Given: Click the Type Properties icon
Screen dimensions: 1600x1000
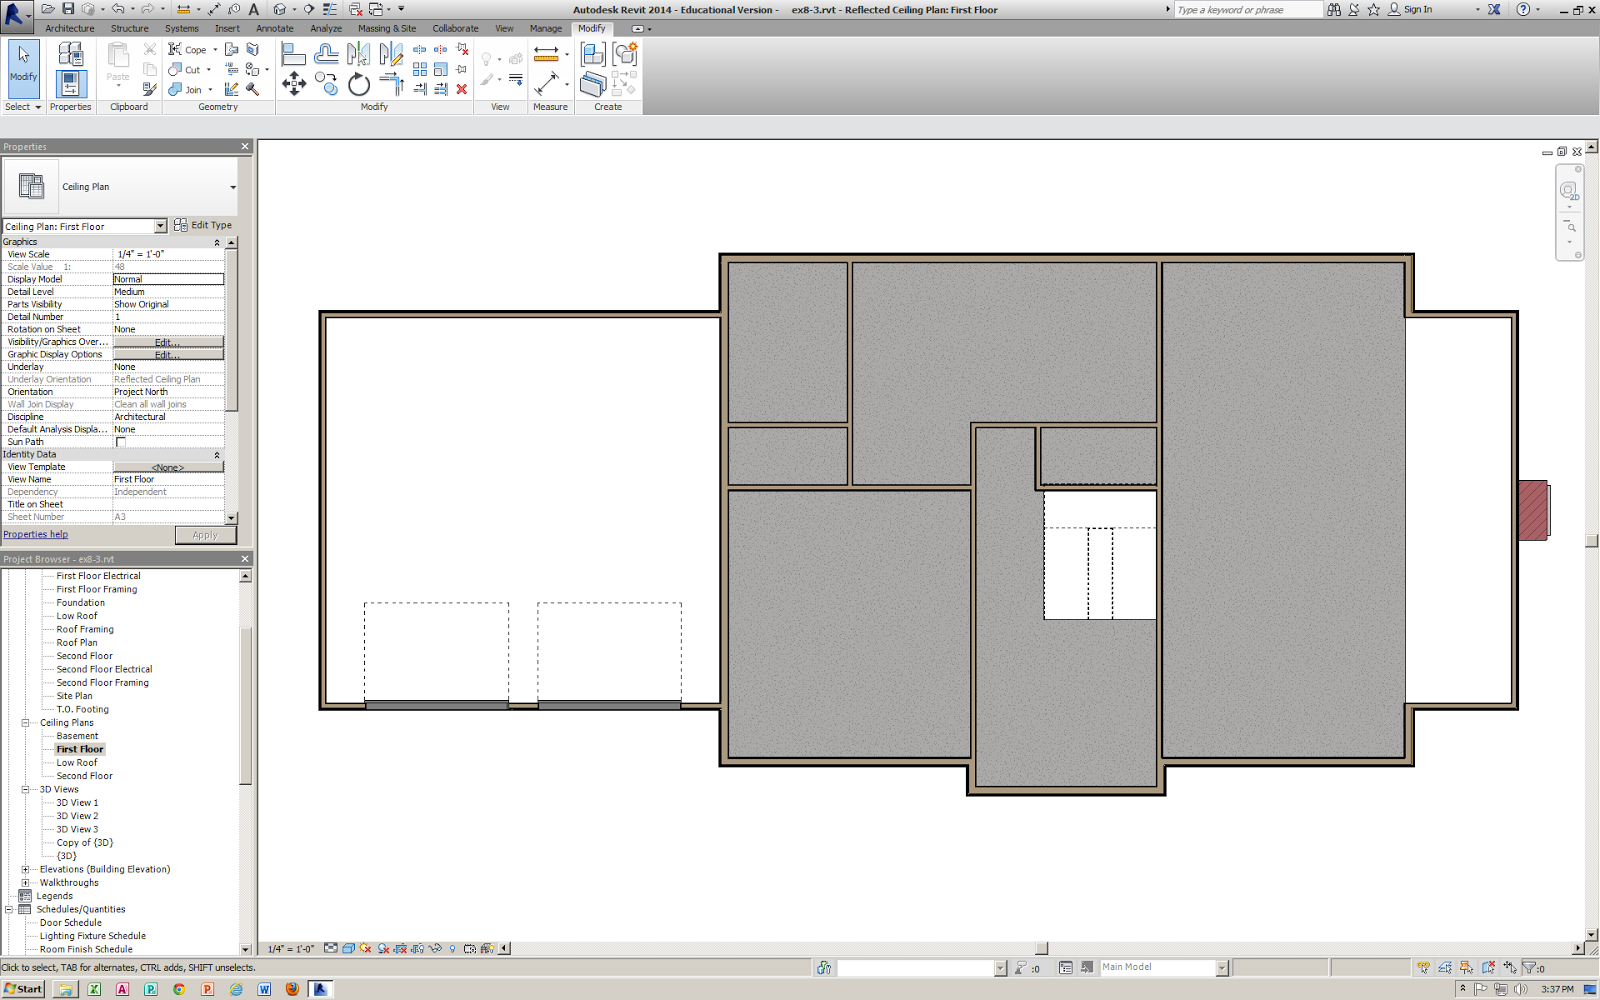Looking at the screenshot, I should click(70, 53).
